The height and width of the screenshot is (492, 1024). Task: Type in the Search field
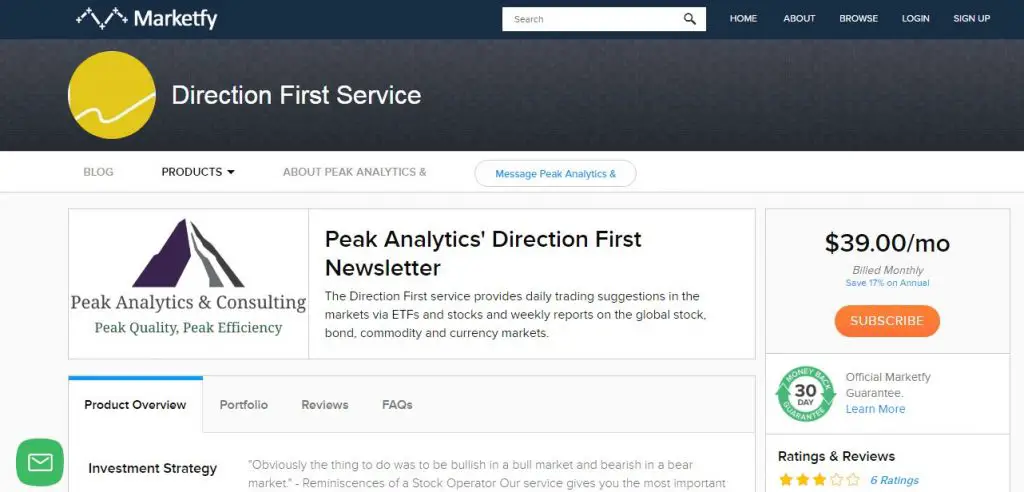590,19
